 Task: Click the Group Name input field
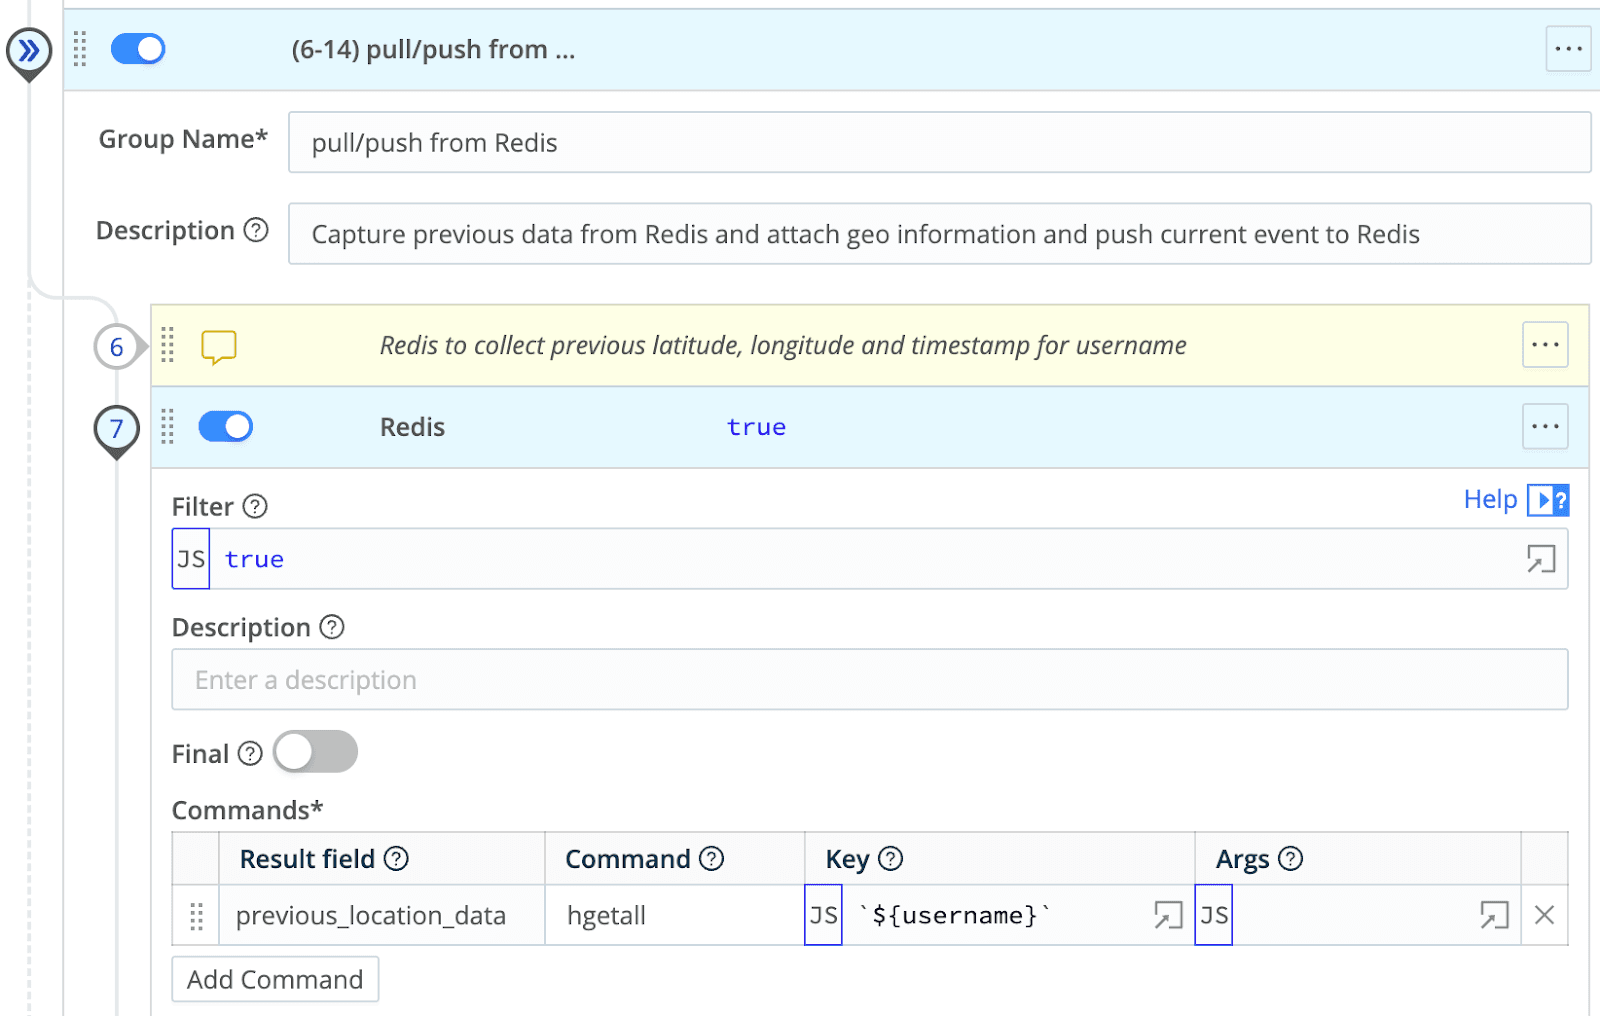click(x=938, y=143)
